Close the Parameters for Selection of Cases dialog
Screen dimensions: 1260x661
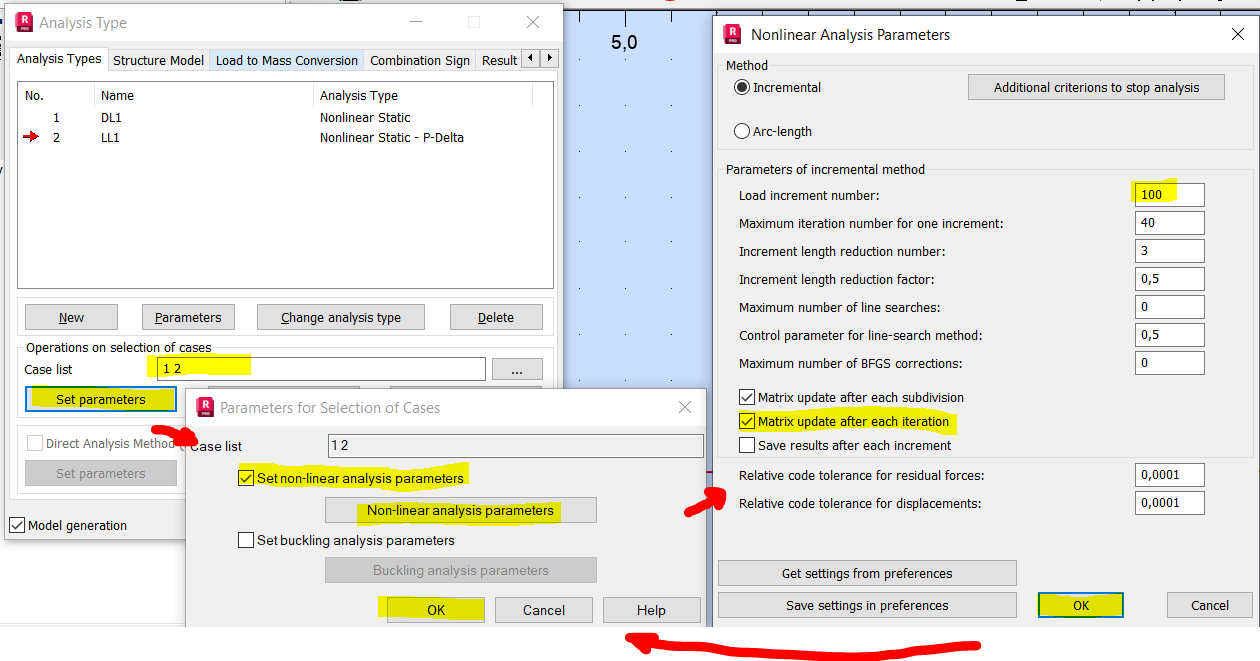[685, 407]
